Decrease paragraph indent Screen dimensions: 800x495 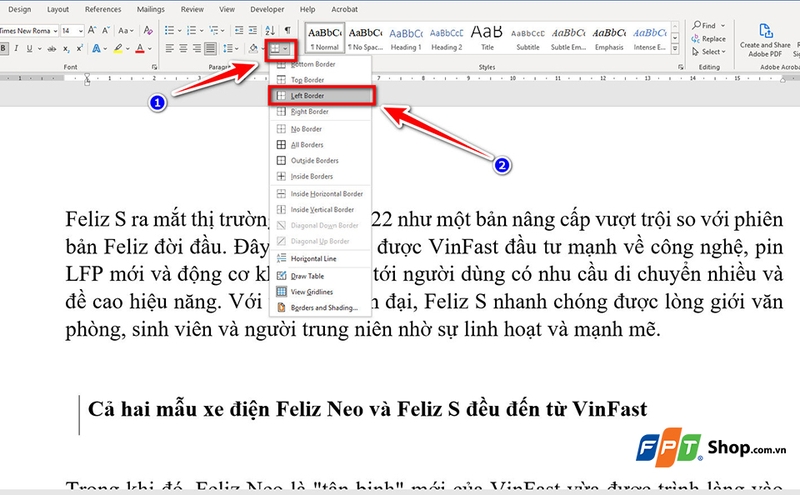(239, 31)
